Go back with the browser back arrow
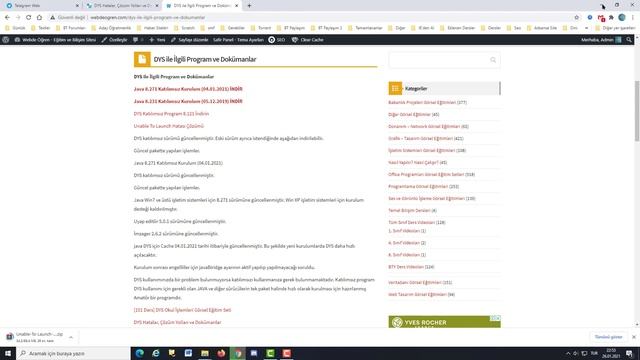 click(x=7, y=17)
